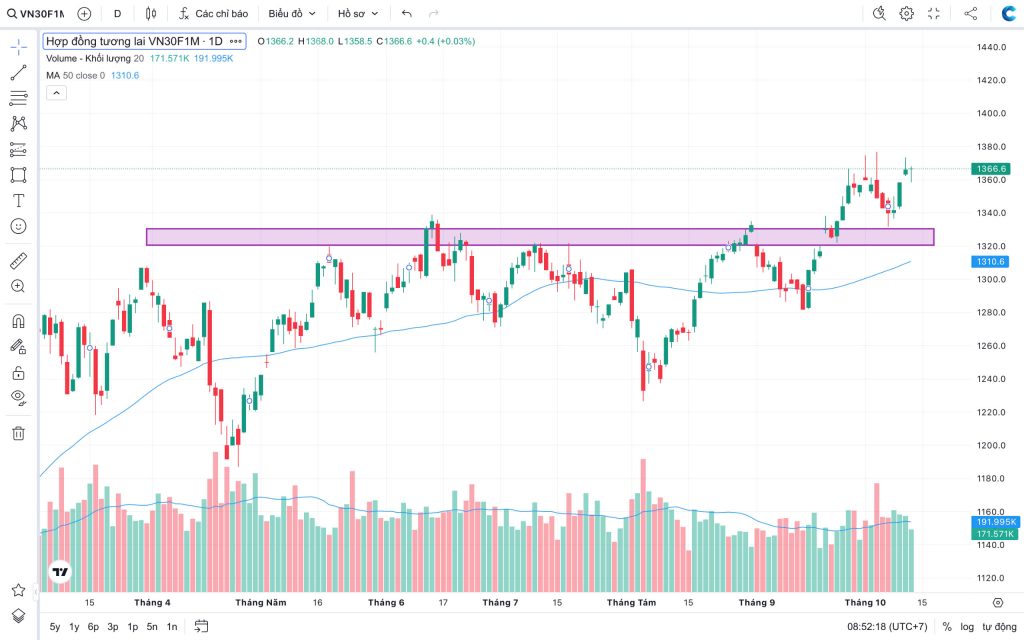Screen dimensions: 1024x640
Task: Hide all drawings with the eye icon
Action: pyautogui.click(x=18, y=397)
